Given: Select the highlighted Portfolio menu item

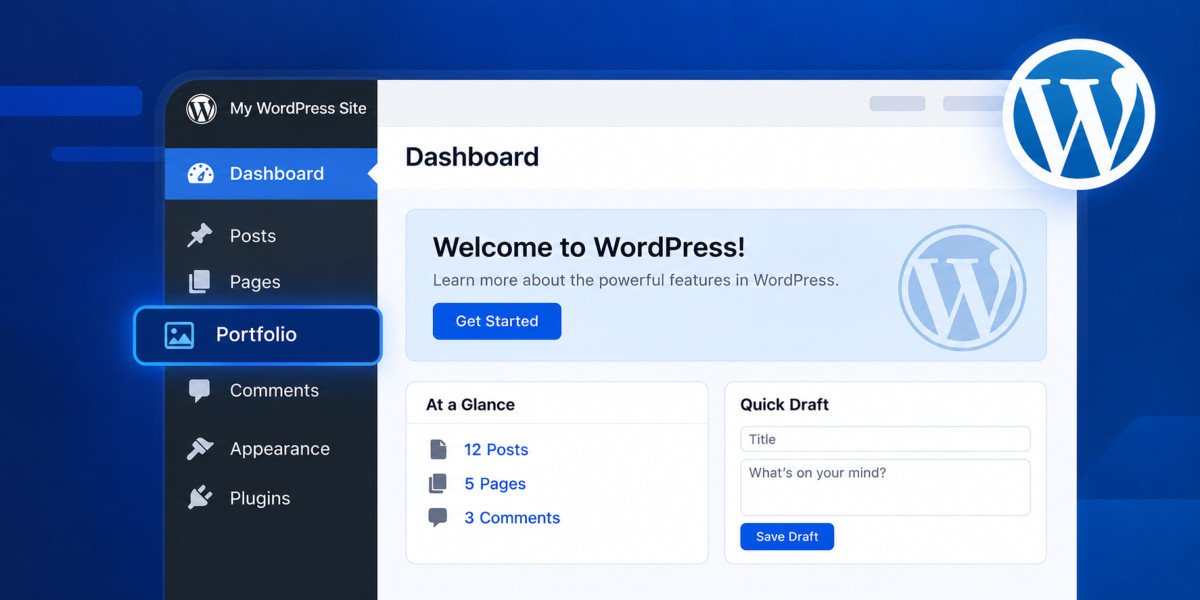Looking at the screenshot, I should pos(258,335).
